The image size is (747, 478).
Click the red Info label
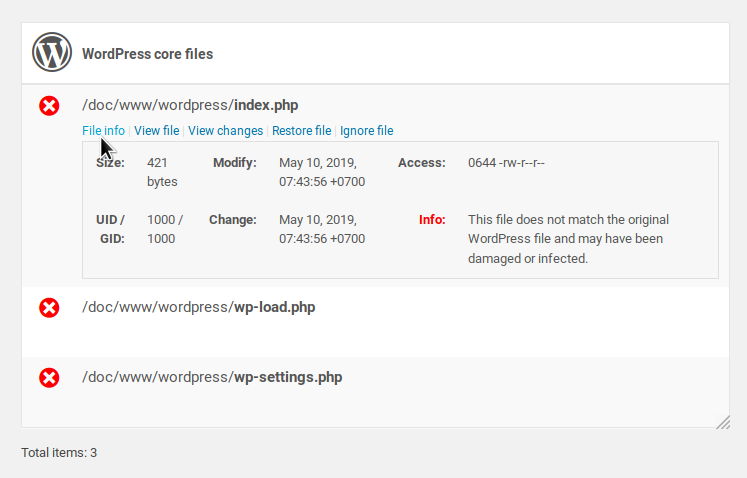432,220
